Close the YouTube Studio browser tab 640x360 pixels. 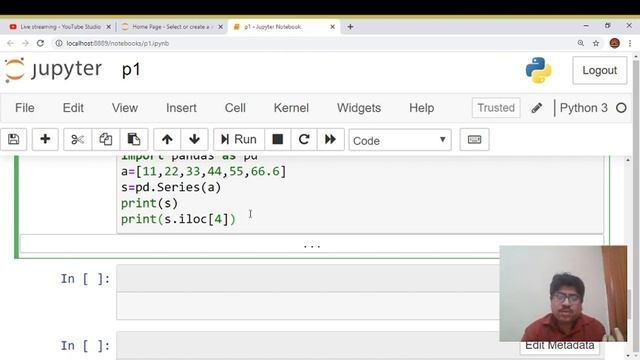click(109, 27)
